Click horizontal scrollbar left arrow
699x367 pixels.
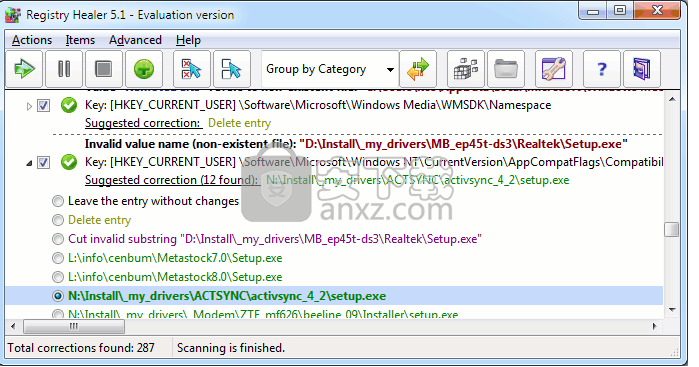click(x=13, y=326)
